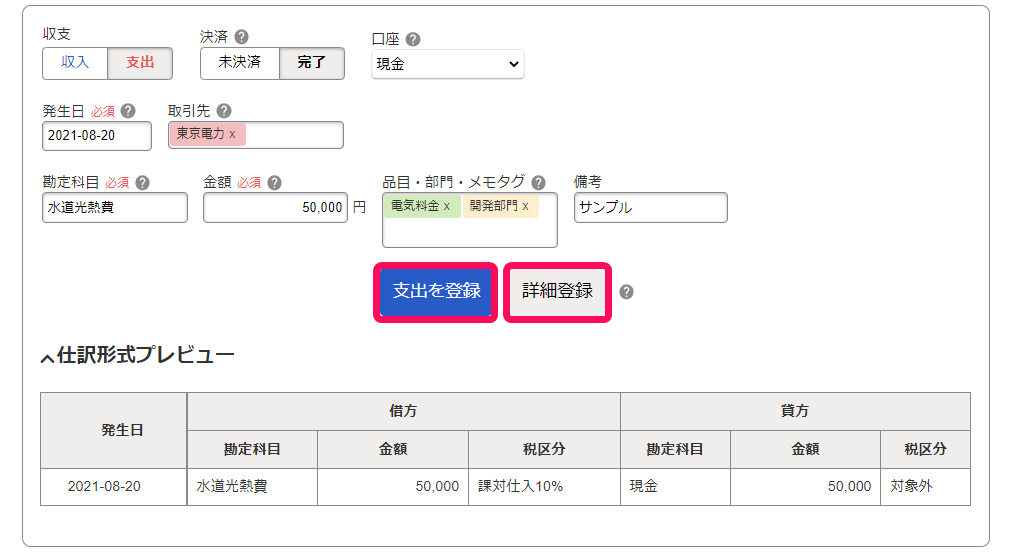The height and width of the screenshot is (556, 1011).
Task: Focus the 発生日 date field
Action: (x=97, y=135)
